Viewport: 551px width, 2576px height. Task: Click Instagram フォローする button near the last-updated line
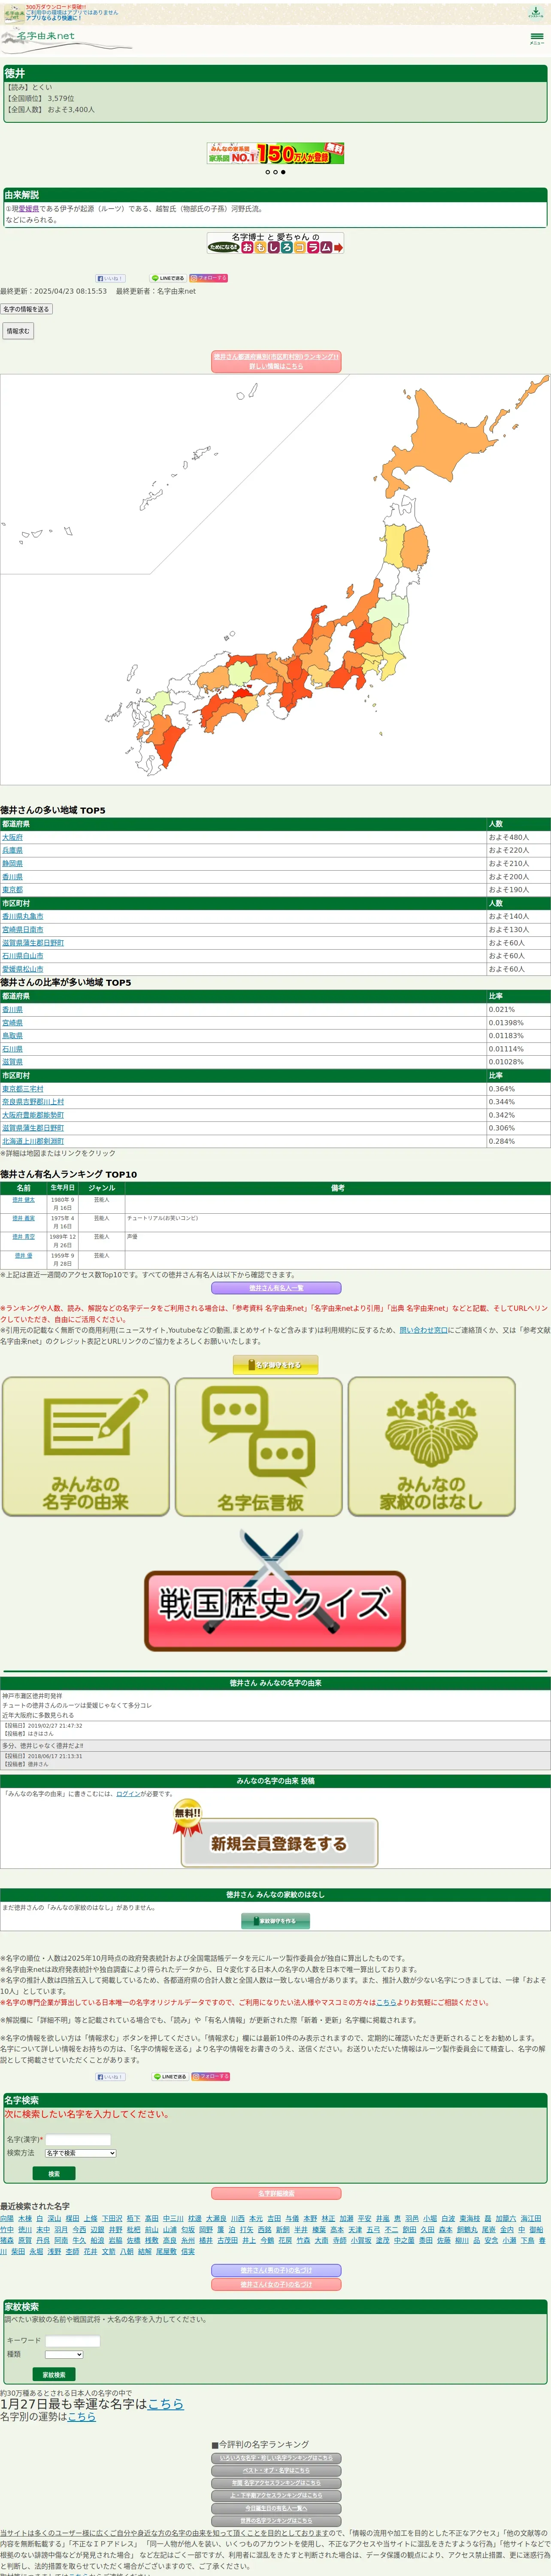tap(208, 278)
